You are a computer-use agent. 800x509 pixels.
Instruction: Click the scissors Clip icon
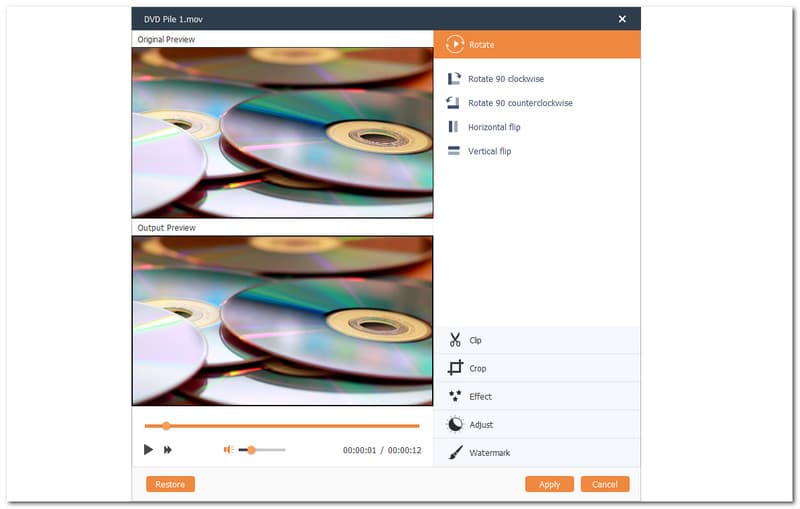pos(455,340)
